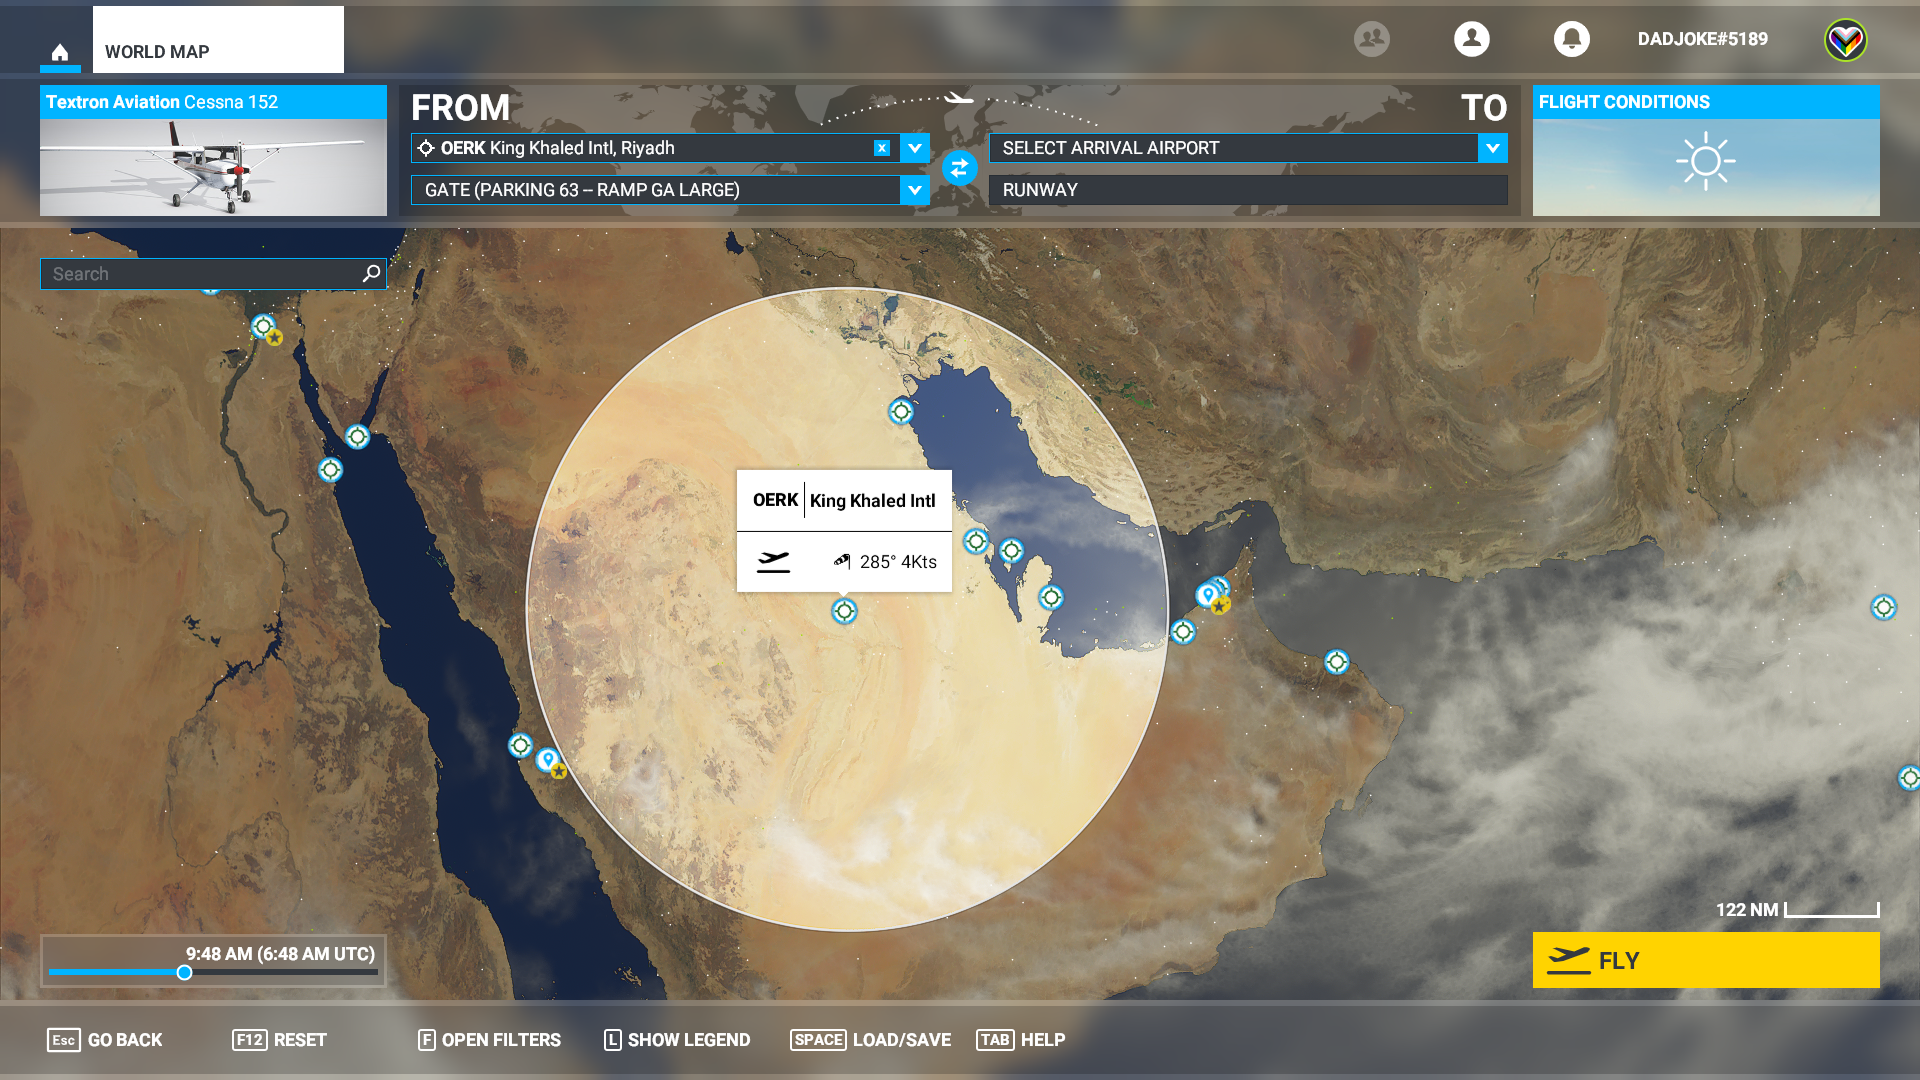Select the Bahrain area airport marker
The image size is (1920, 1080).
(1011, 550)
